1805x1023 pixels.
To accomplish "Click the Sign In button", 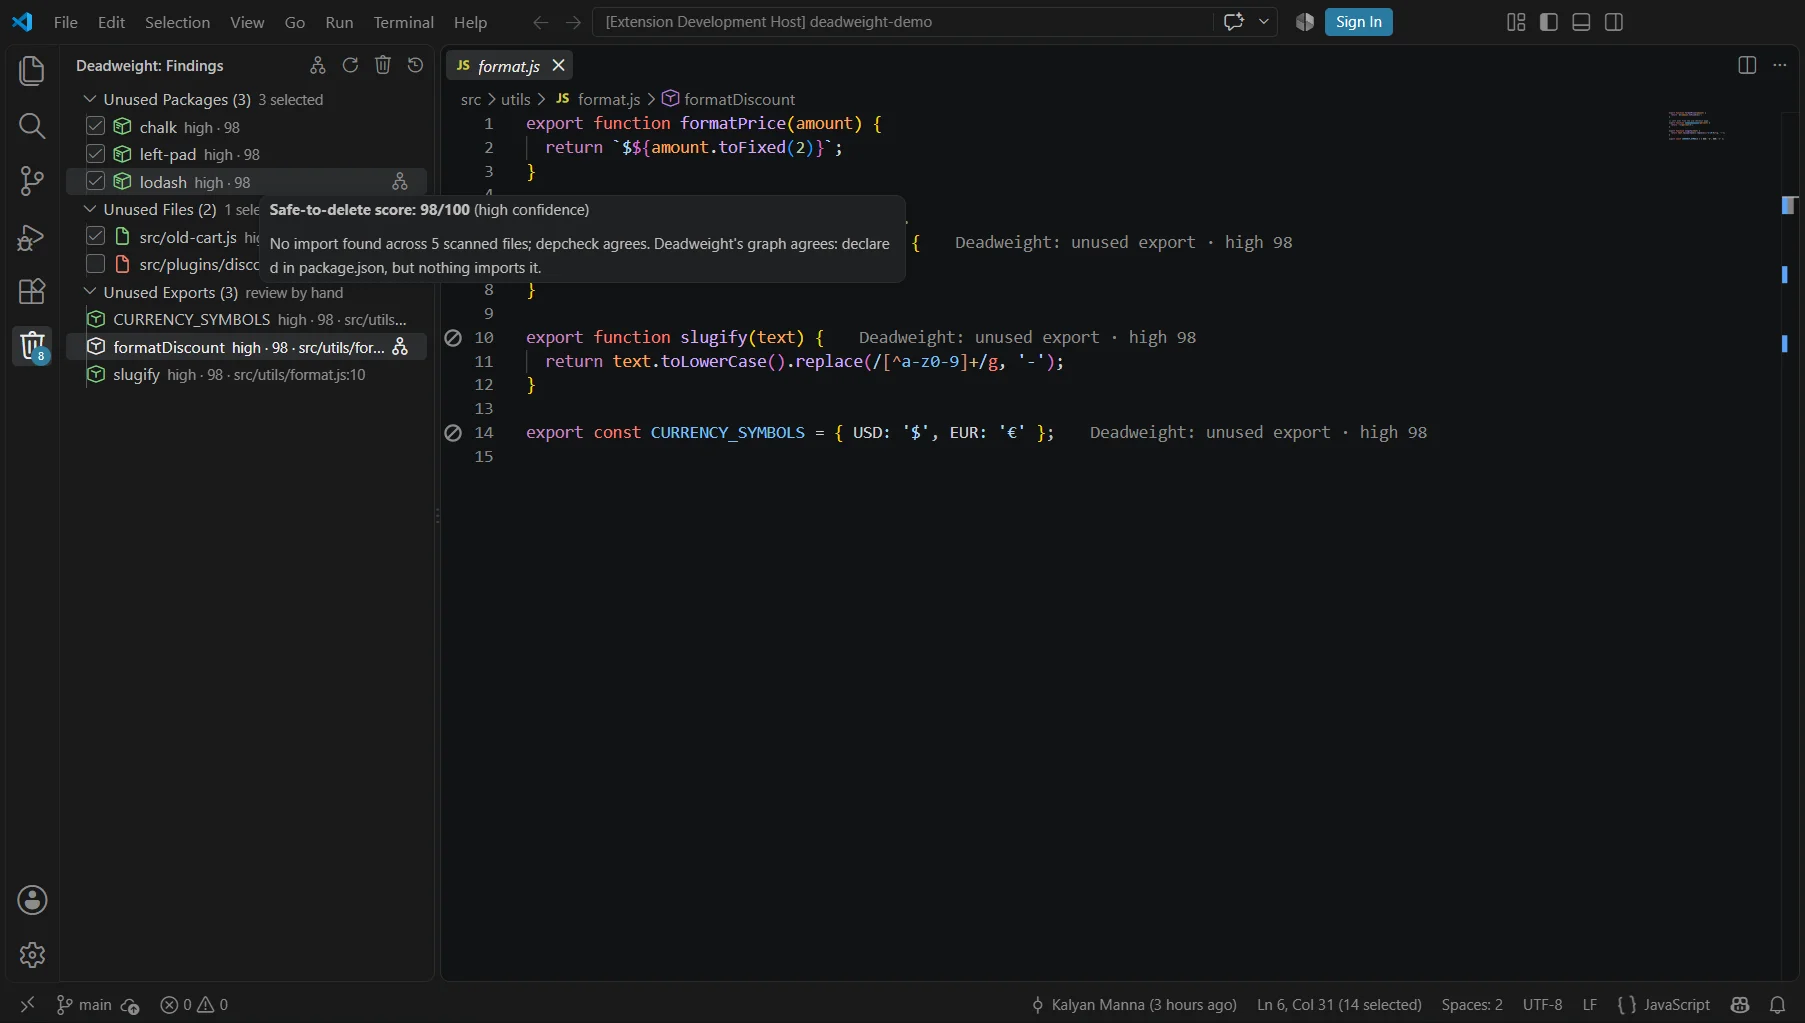I will point(1358,22).
